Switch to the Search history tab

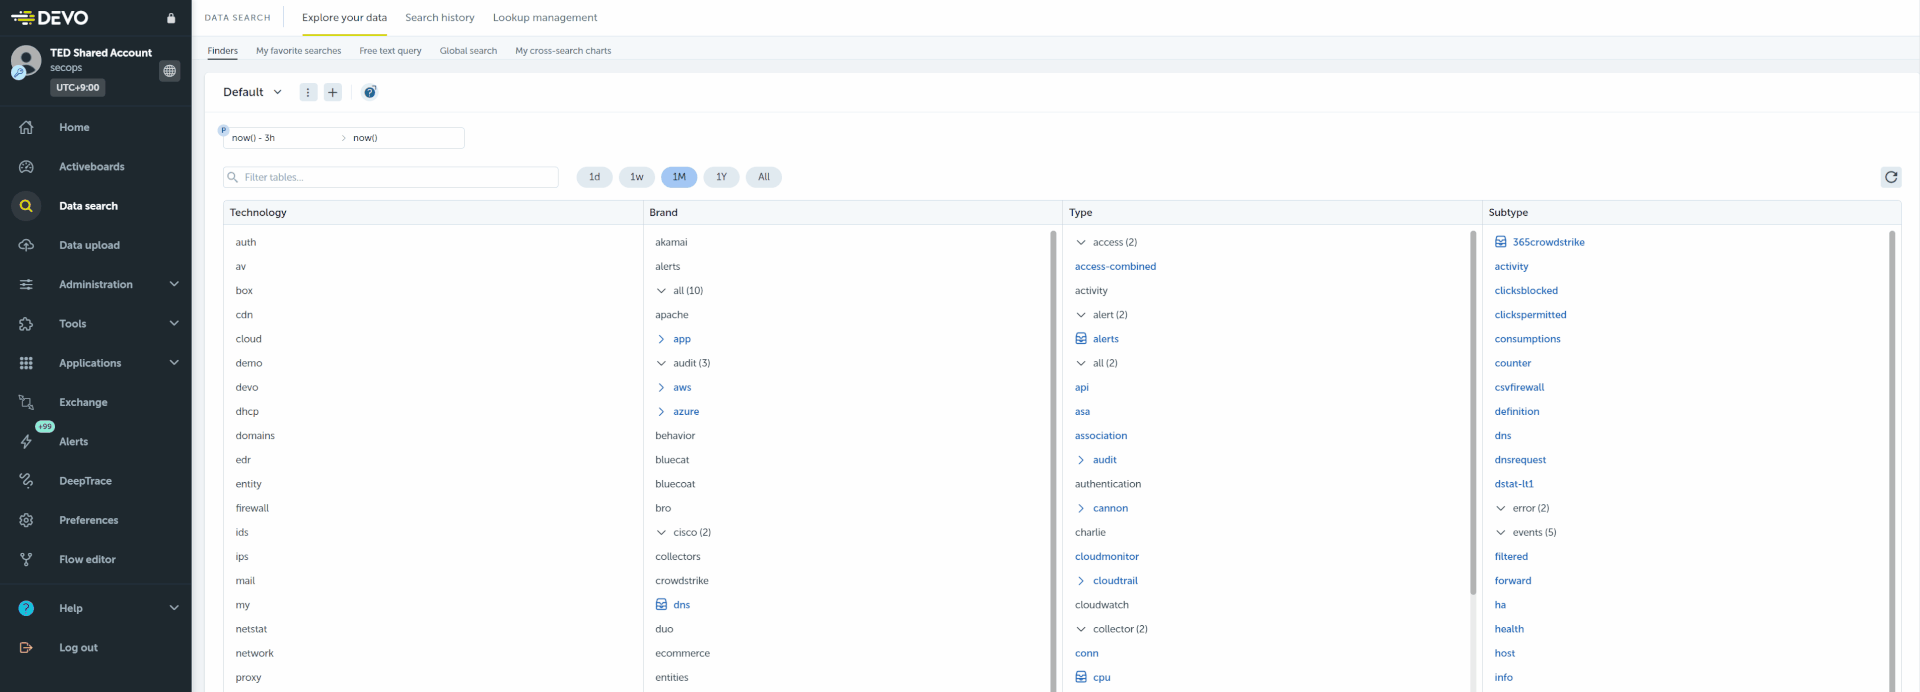(439, 18)
